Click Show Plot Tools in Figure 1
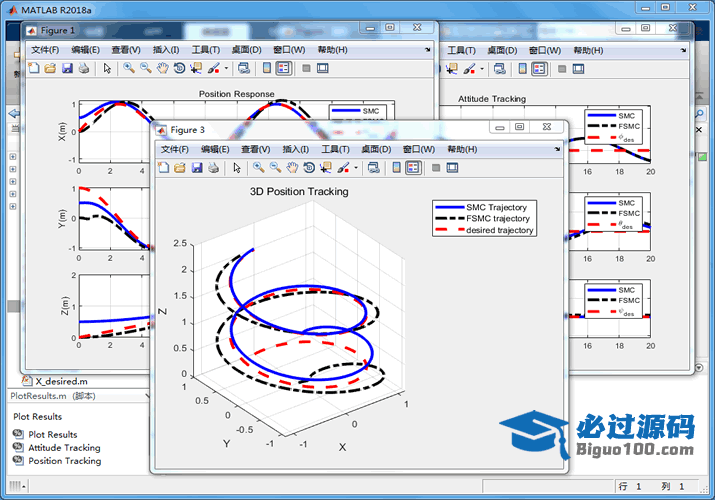 coord(323,68)
